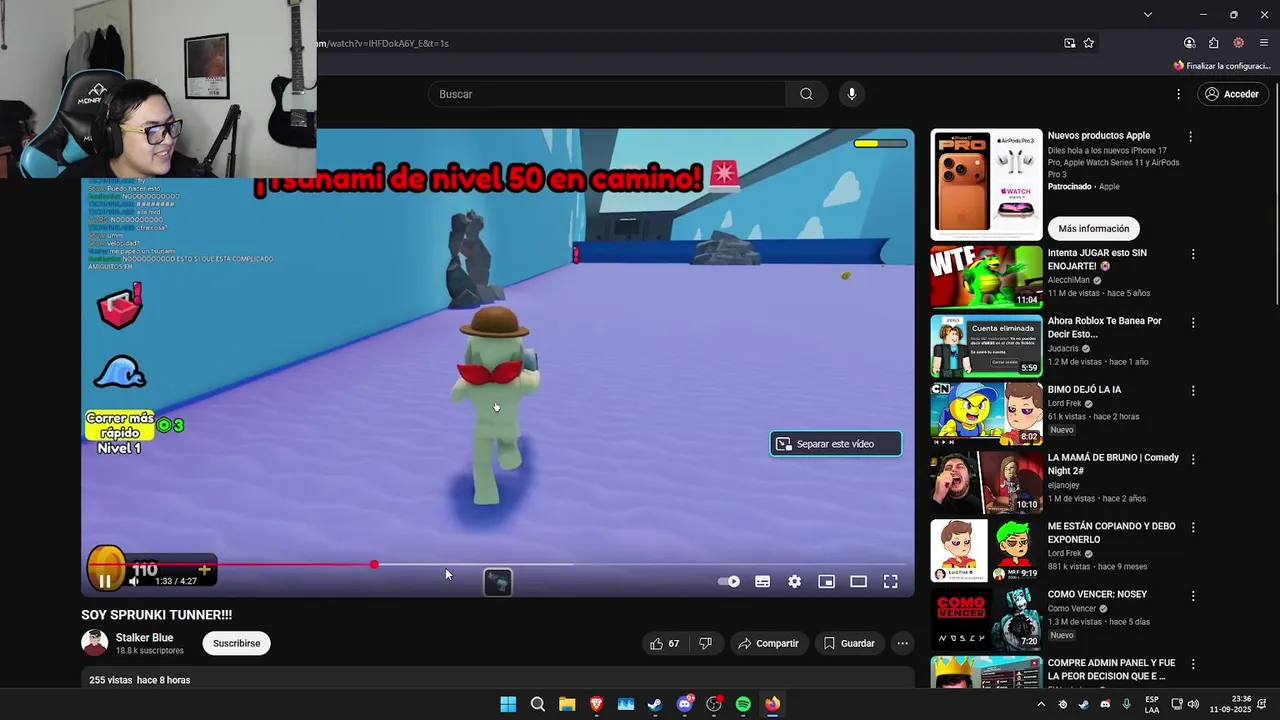Like the video with thumbs up

[x=665, y=643]
